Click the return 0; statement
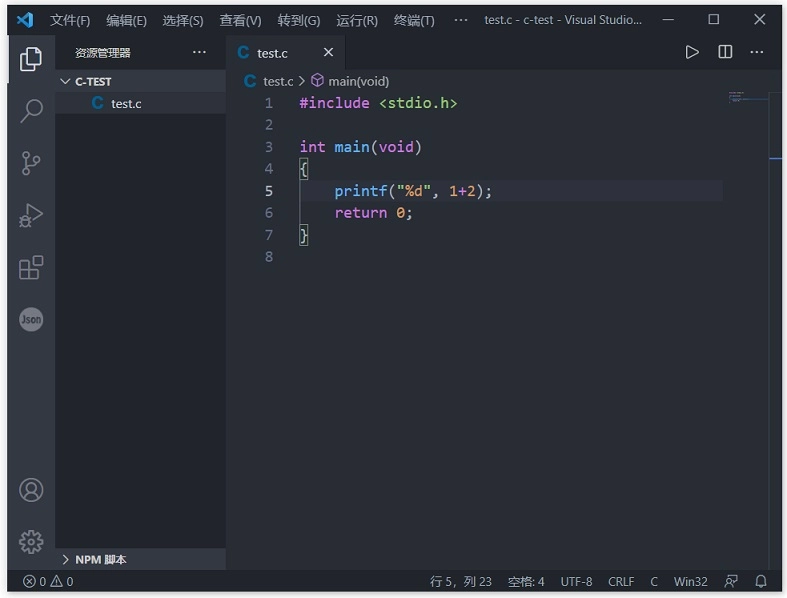This screenshot has width=787, height=598. tap(373, 213)
